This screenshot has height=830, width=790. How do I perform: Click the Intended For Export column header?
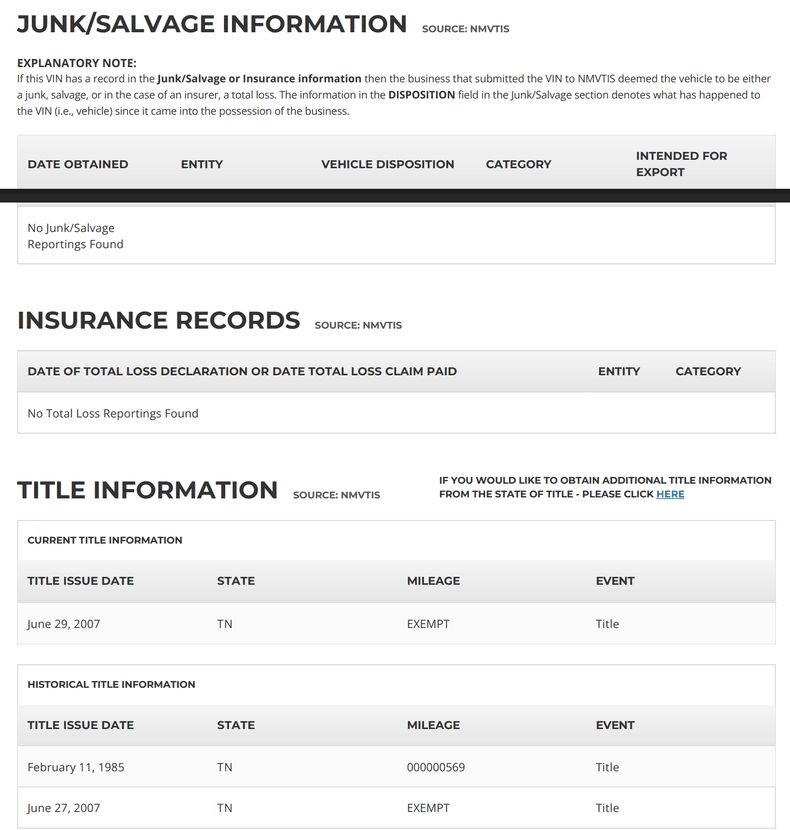click(x=681, y=164)
